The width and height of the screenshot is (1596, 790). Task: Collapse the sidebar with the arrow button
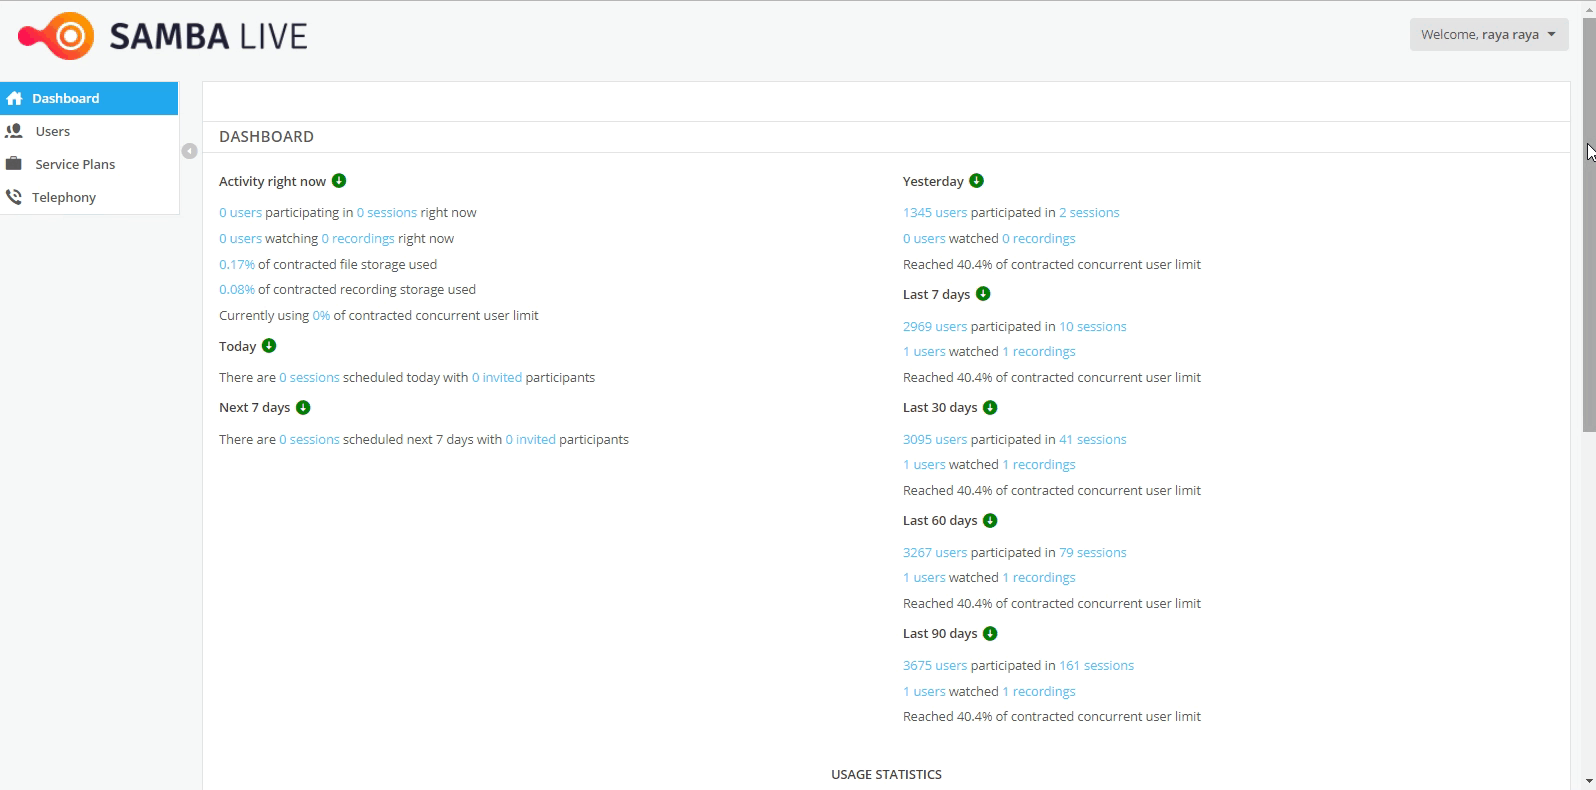(x=189, y=151)
